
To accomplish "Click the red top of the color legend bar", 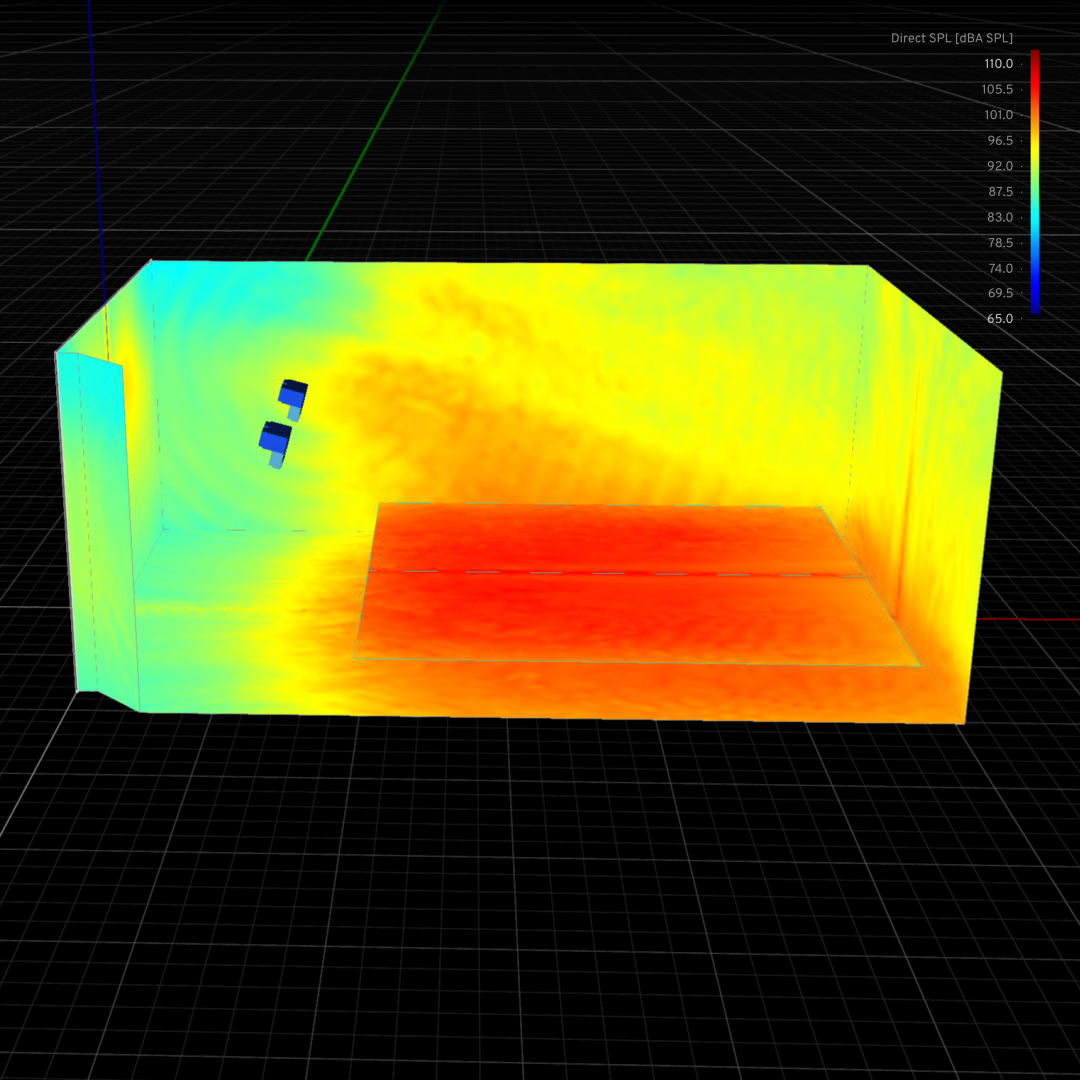I will coord(1035,60).
